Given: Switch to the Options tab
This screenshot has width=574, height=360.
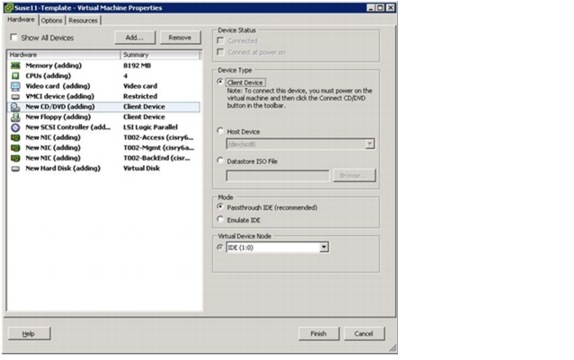Looking at the screenshot, I should point(52,21).
